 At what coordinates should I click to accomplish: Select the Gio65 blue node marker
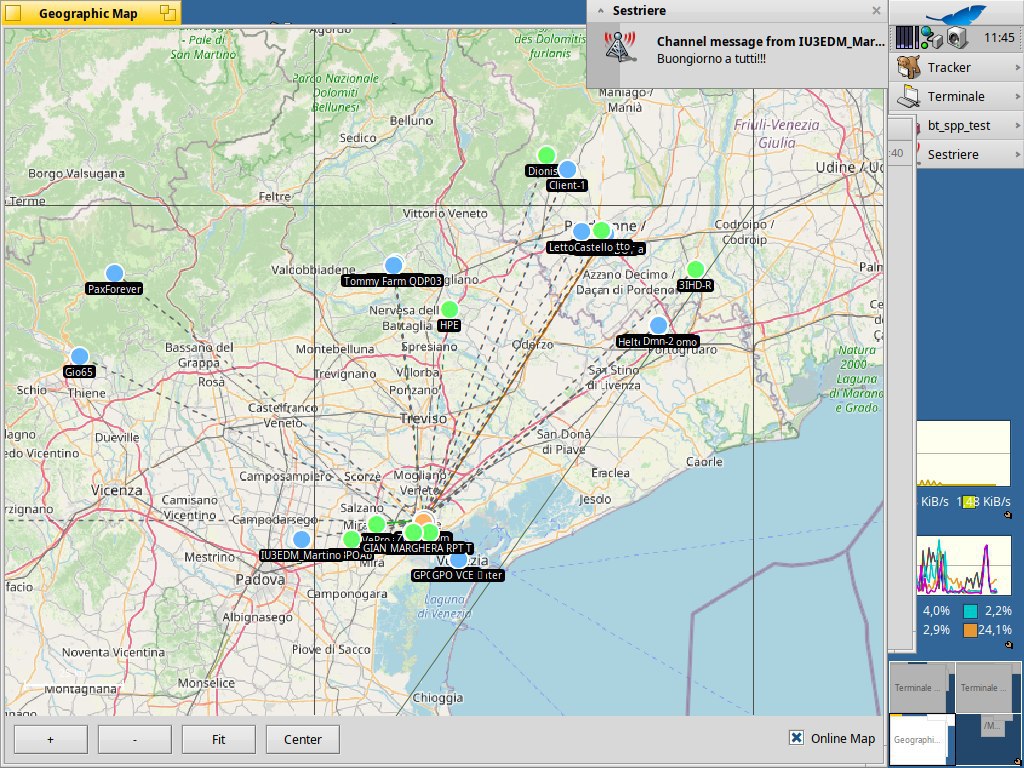tap(79, 356)
